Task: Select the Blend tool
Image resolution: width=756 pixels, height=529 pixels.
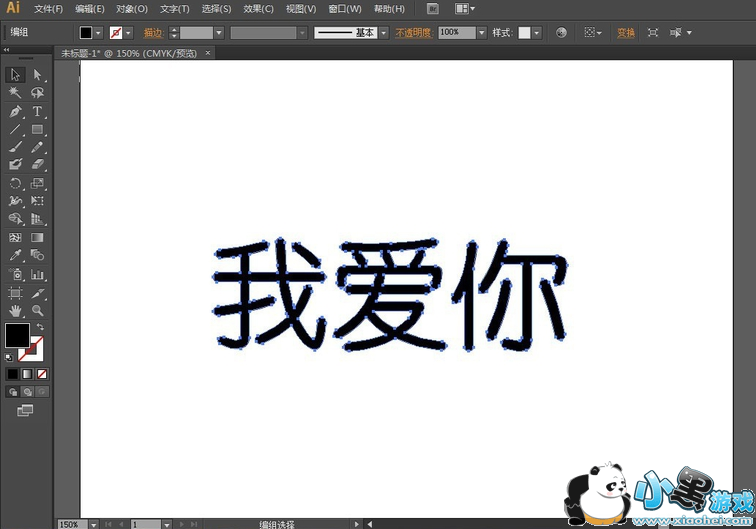Action: [x=37, y=255]
